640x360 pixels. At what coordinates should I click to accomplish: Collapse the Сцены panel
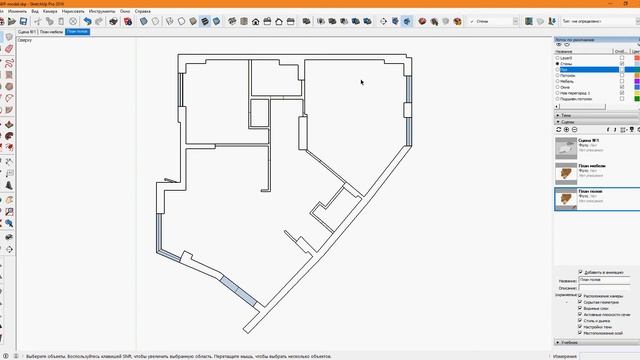pyautogui.click(x=596, y=122)
